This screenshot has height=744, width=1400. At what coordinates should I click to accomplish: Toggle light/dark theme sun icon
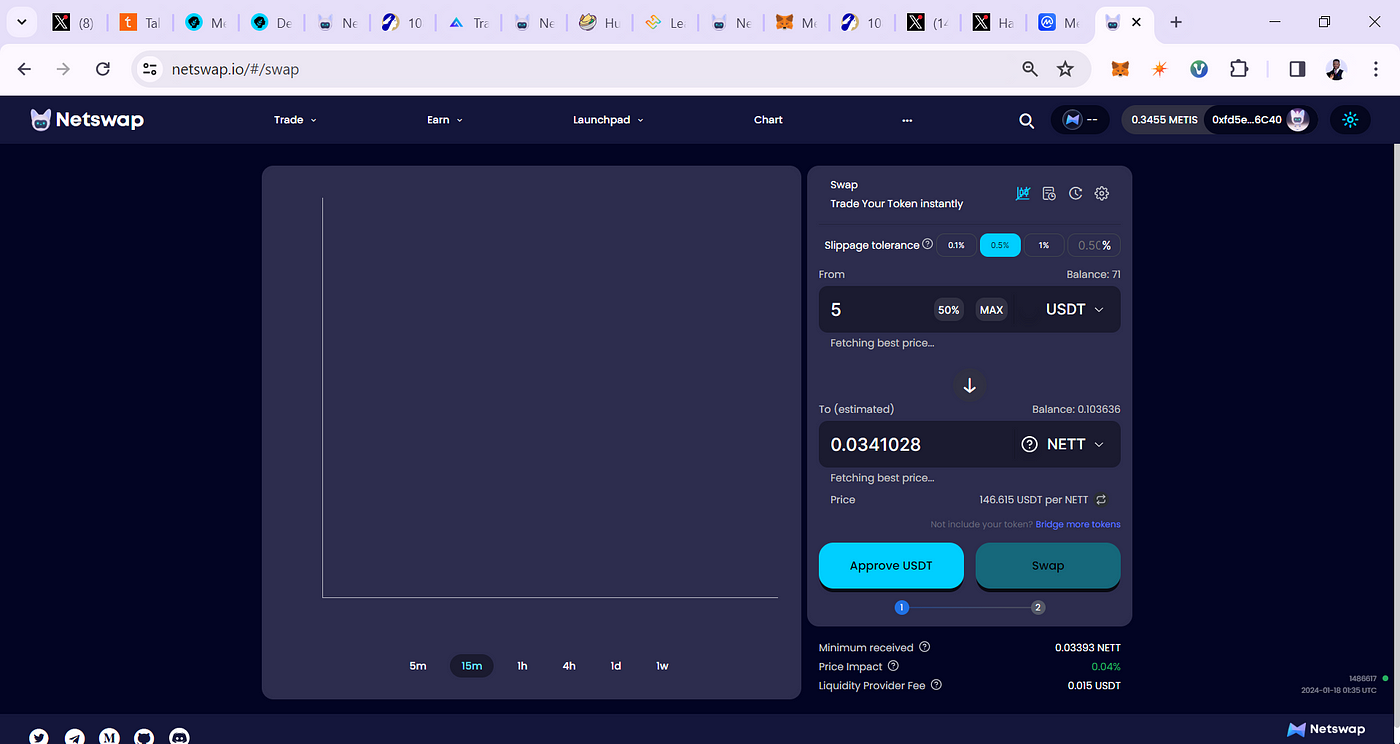[1350, 120]
